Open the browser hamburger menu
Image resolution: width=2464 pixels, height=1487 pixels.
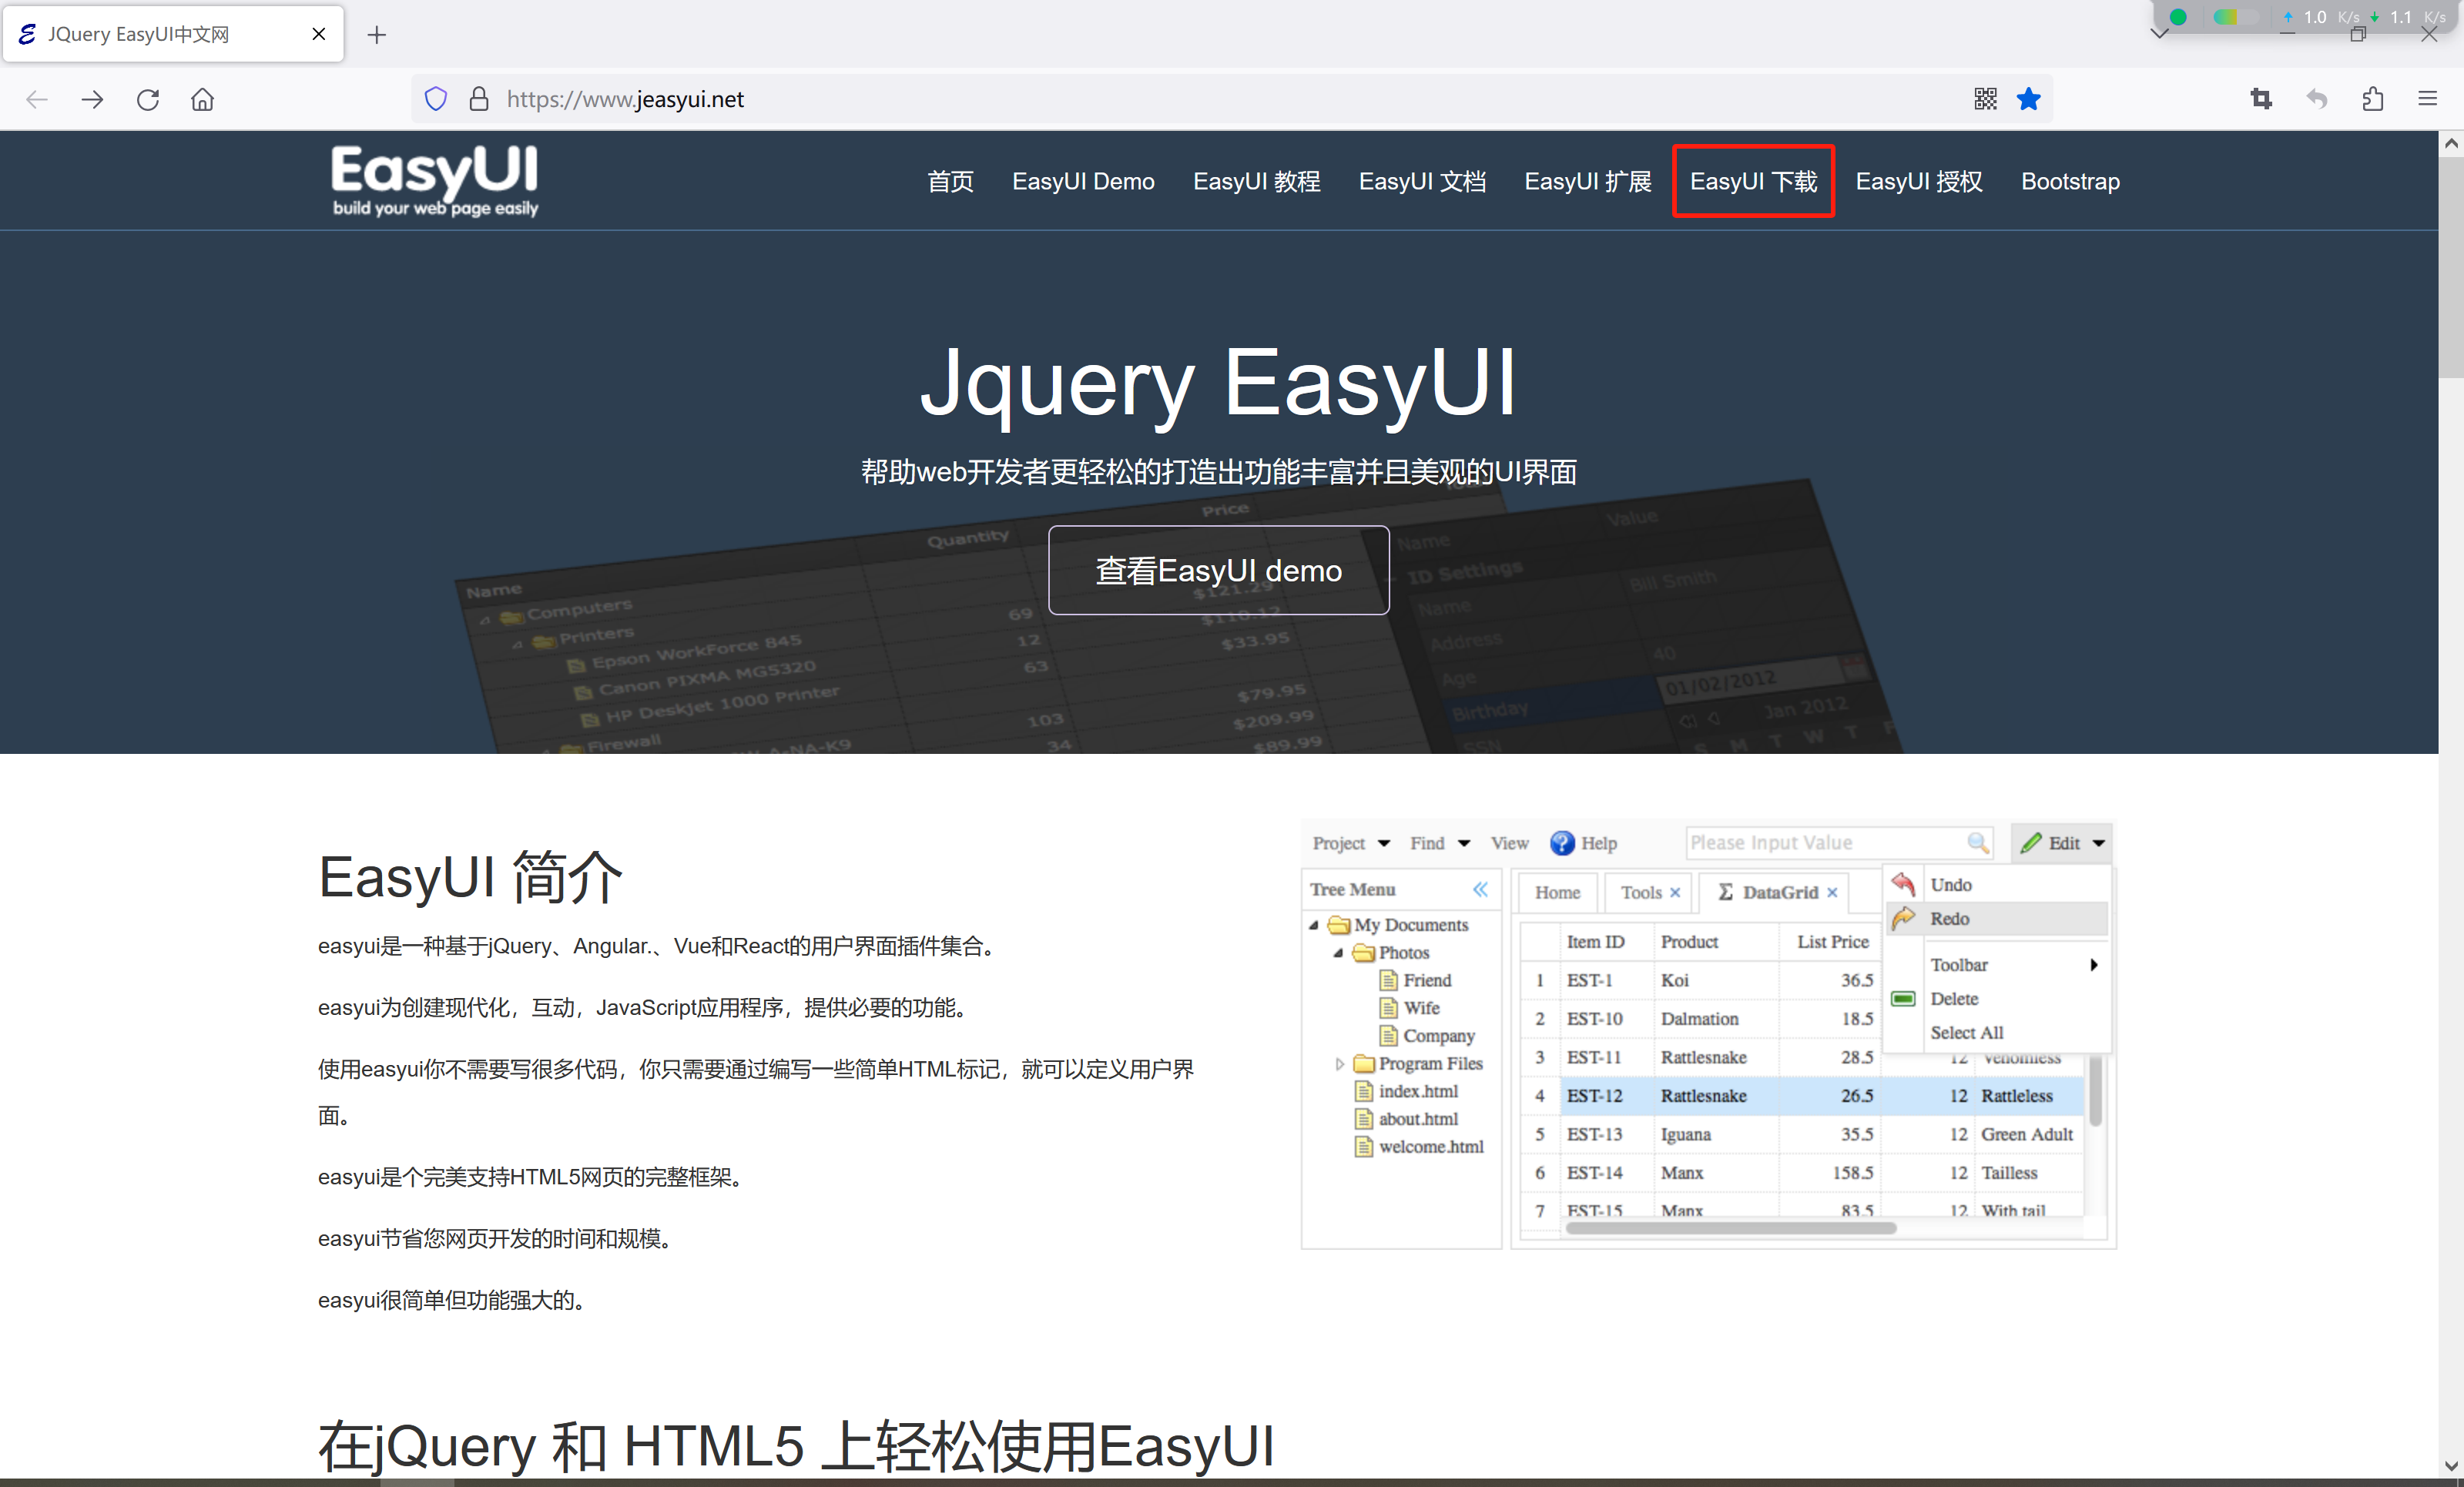[x=2428, y=99]
